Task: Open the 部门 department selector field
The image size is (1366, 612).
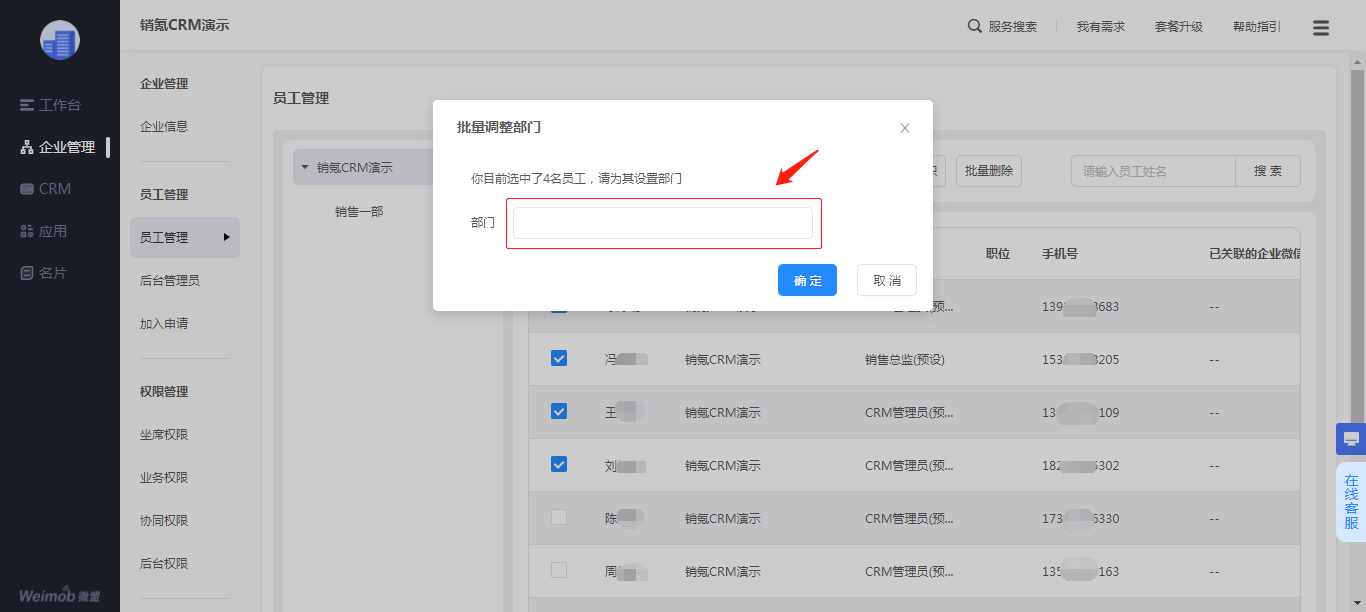Action: [663, 223]
